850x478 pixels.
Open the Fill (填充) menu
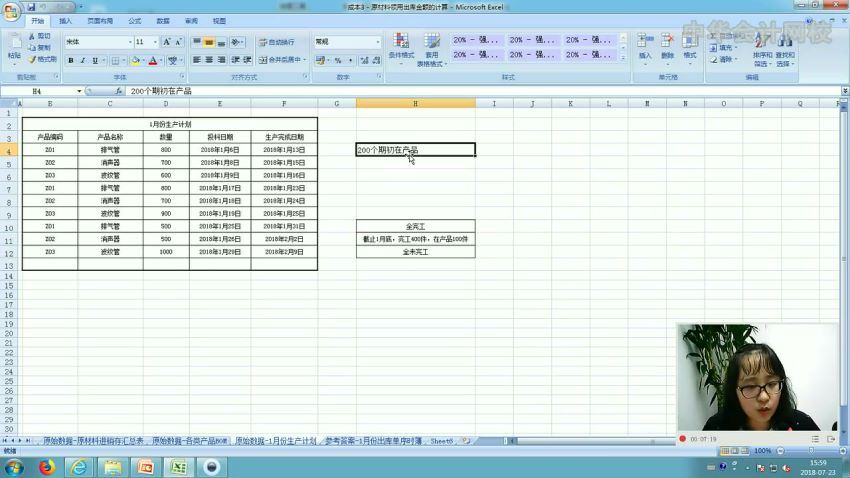pos(723,48)
